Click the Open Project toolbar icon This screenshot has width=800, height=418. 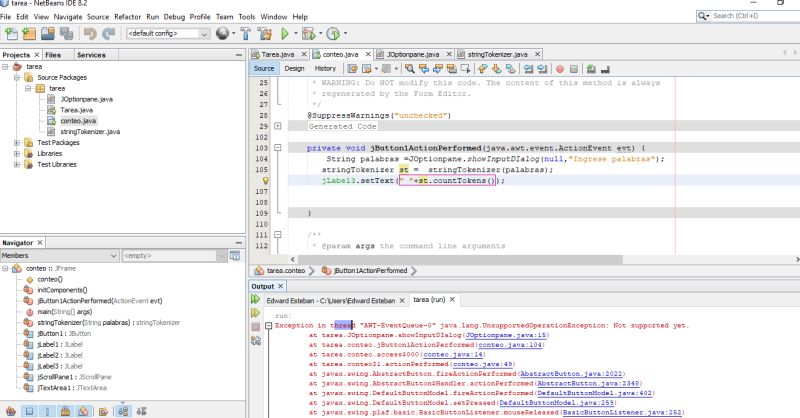point(47,34)
